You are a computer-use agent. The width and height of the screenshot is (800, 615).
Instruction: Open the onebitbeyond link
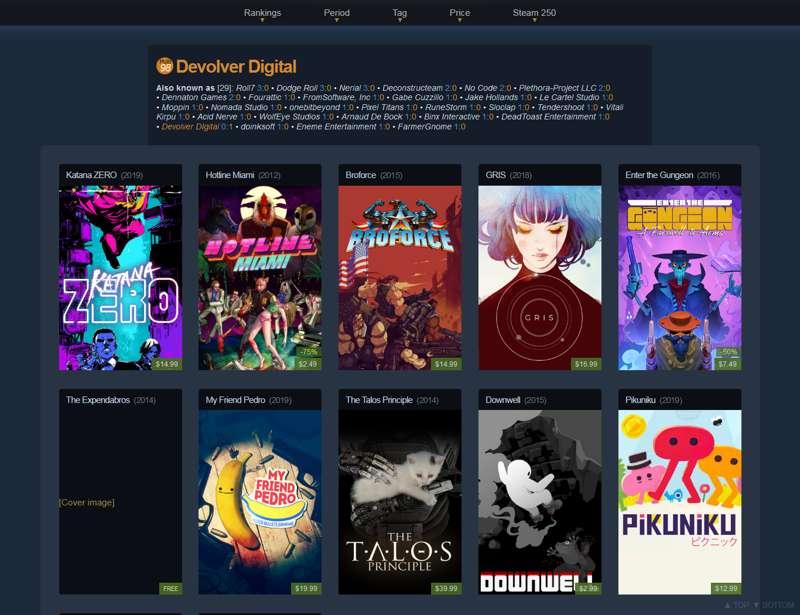click(x=314, y=107)
